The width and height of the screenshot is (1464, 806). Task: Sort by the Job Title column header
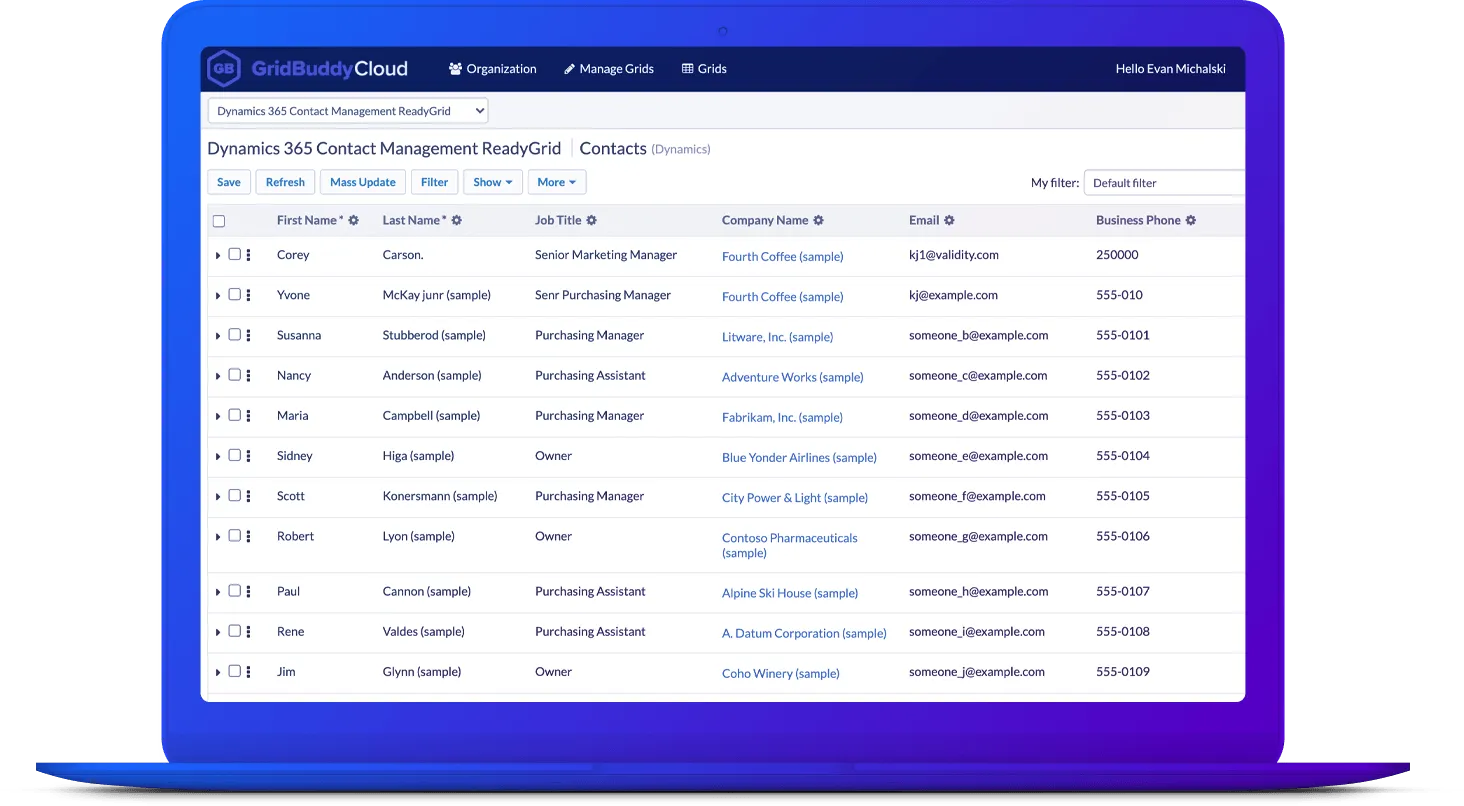click(x=558, y=220)
